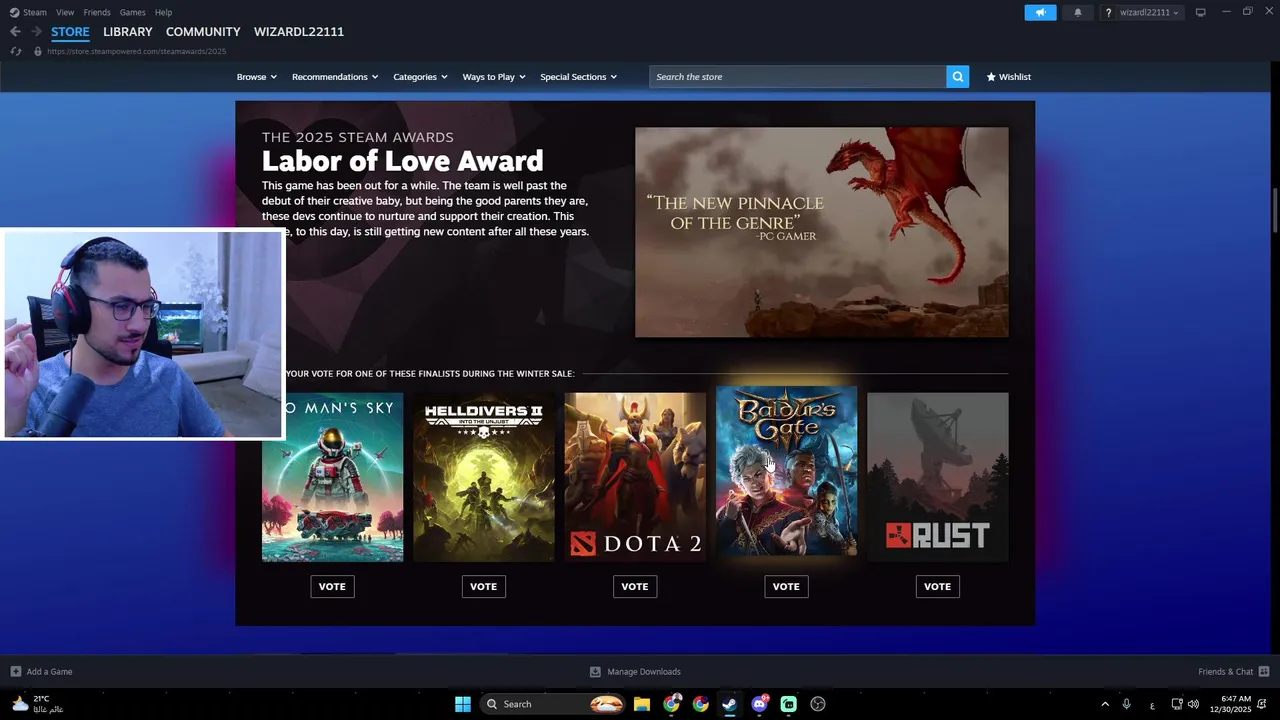Click the Windows taskbar Search box
This screenshot has width=1280, height=720.
click(x=553, y=704)
